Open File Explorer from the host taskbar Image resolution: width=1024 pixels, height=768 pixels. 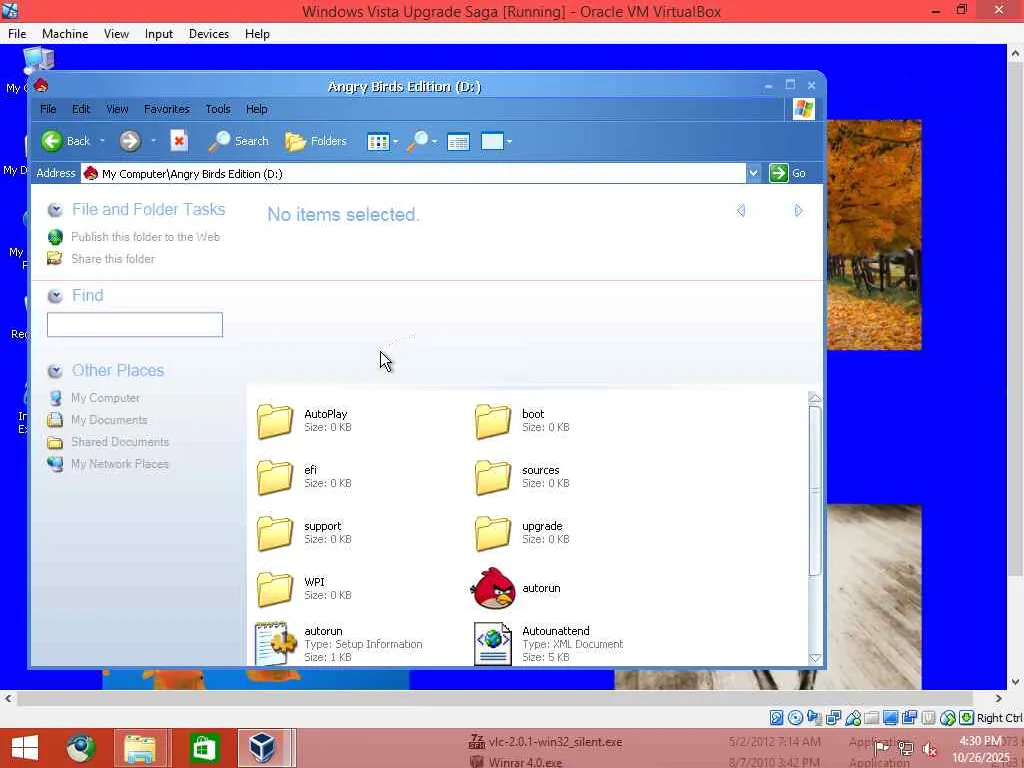click(140, 748)
